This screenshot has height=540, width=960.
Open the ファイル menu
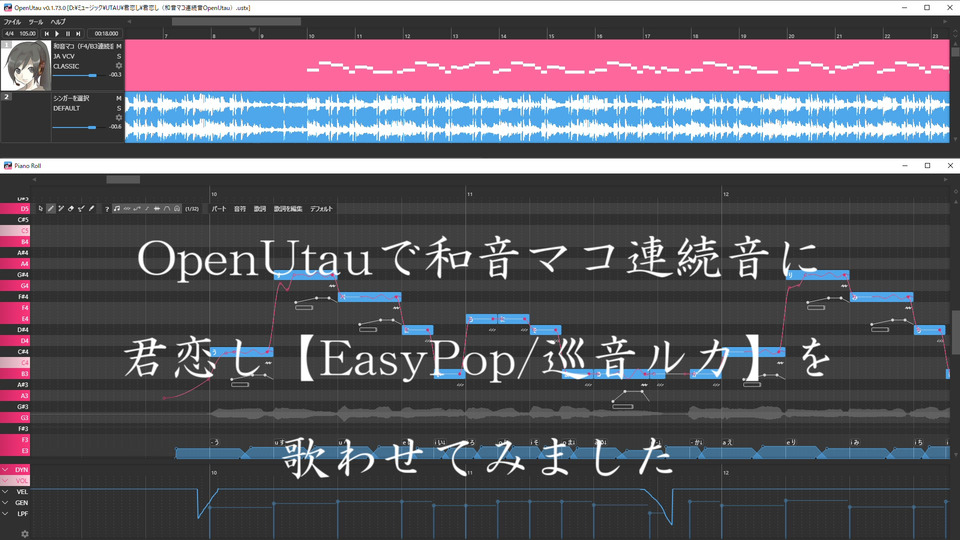[x=12, y=22]
